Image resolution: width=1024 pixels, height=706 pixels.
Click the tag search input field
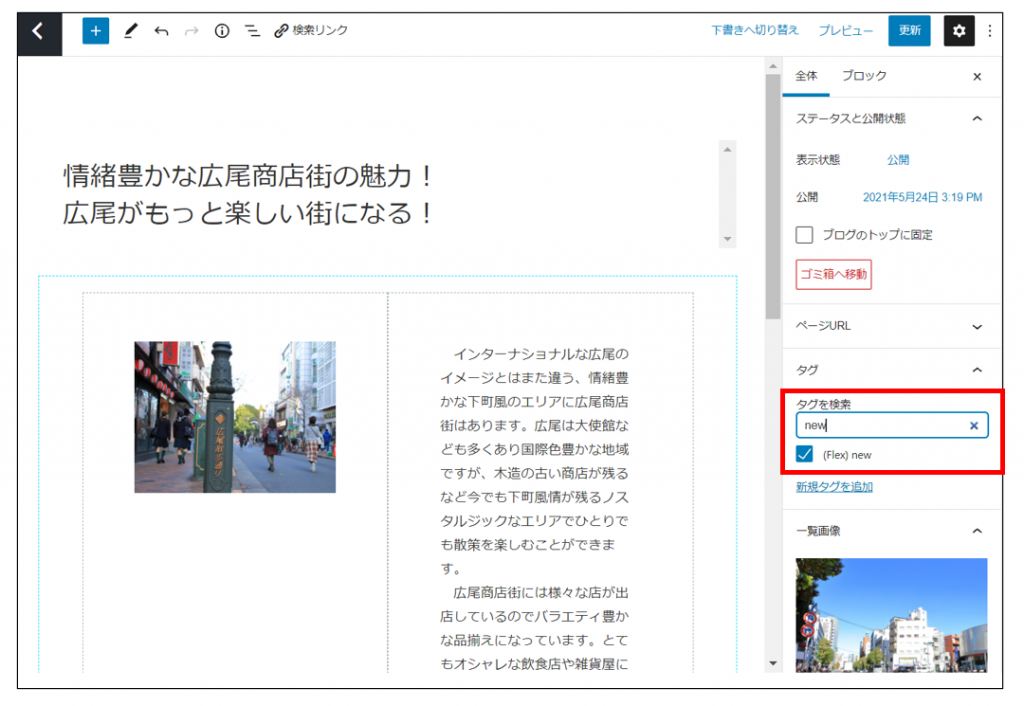pos(880,425)
